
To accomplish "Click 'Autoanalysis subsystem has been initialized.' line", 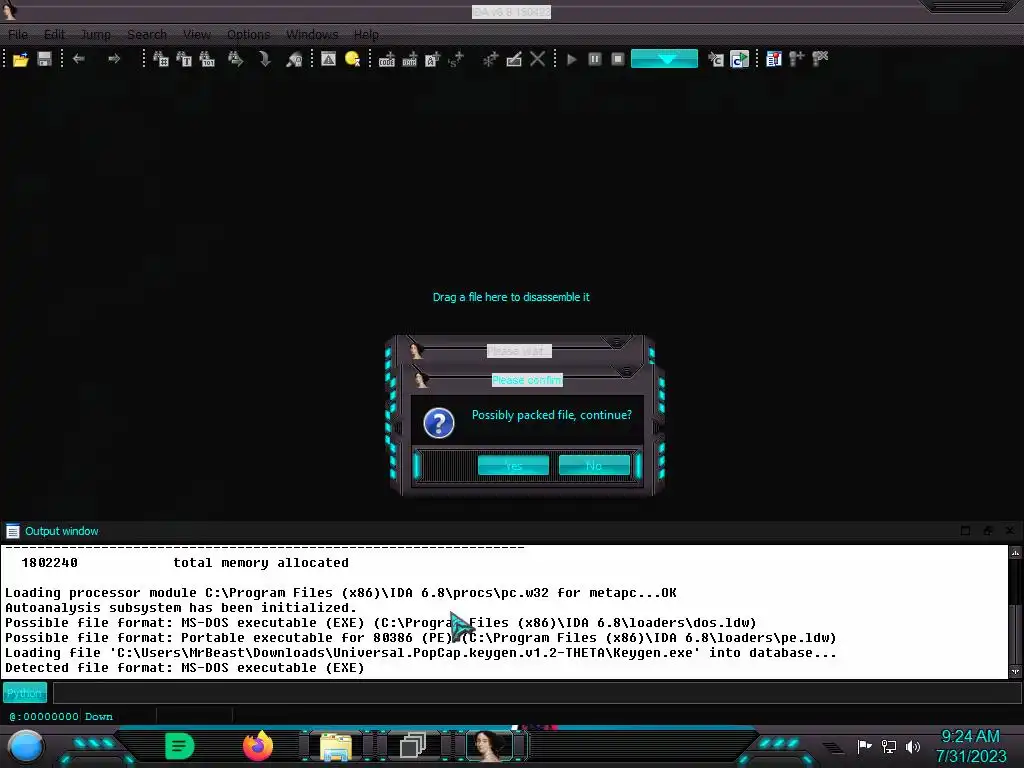I will [x=181, y=608].
